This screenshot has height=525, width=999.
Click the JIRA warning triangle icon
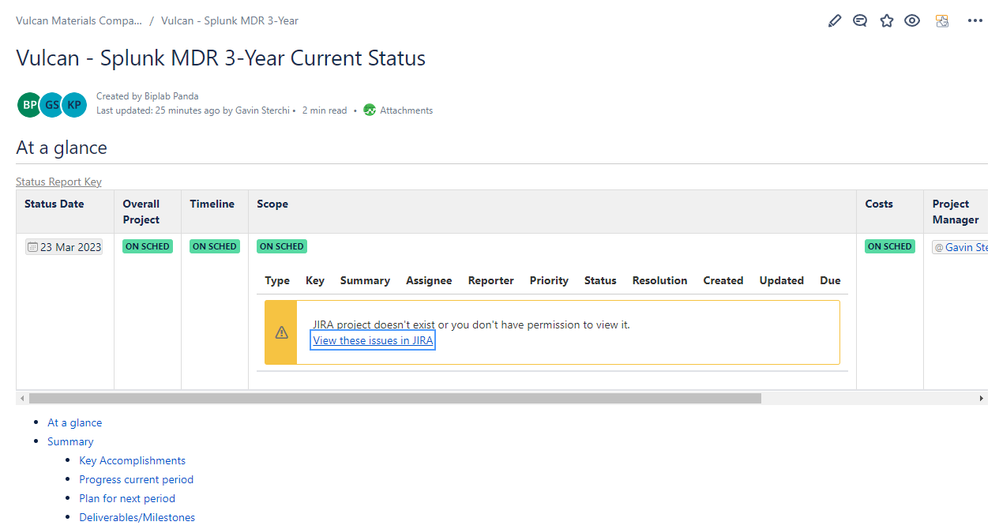pos(281,333)
